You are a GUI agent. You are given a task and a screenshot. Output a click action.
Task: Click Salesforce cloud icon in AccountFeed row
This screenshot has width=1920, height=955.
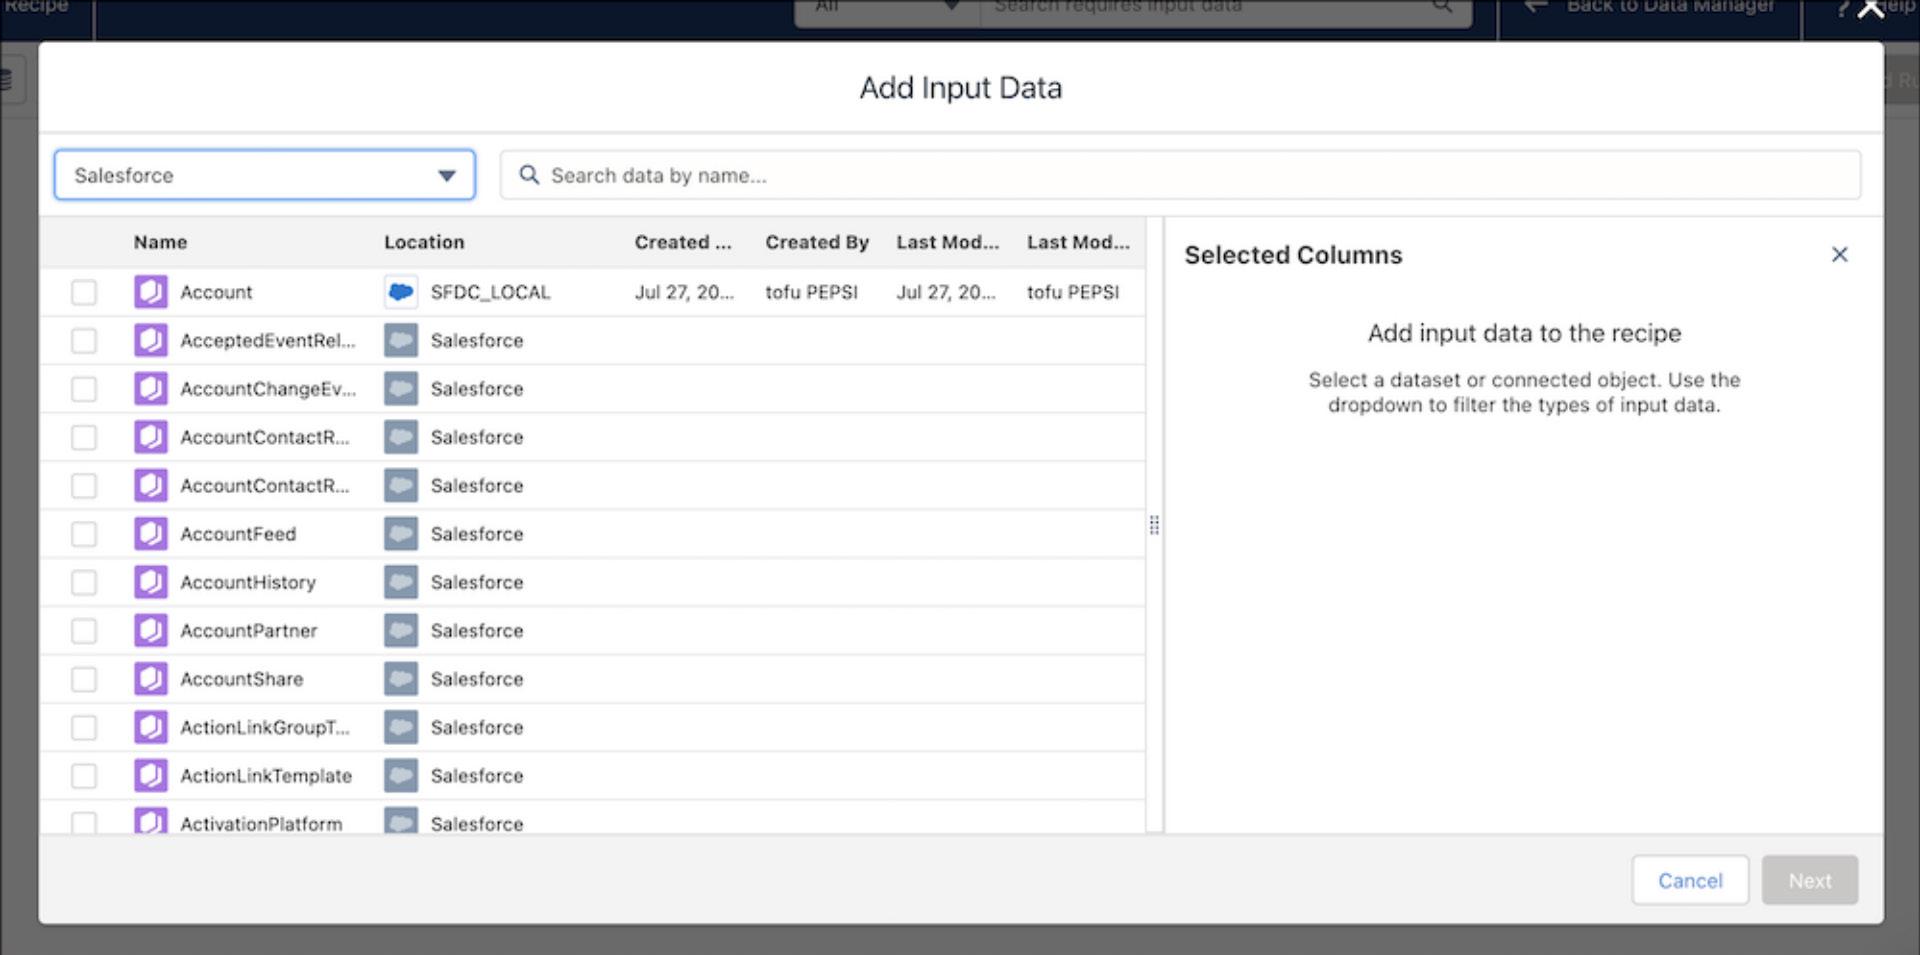tap(401, 534)
